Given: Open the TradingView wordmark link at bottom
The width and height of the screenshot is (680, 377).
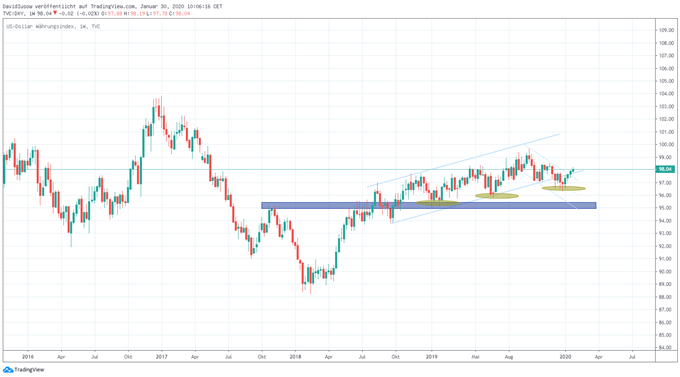Looking at the screenshot, I should tap(29, 370).
